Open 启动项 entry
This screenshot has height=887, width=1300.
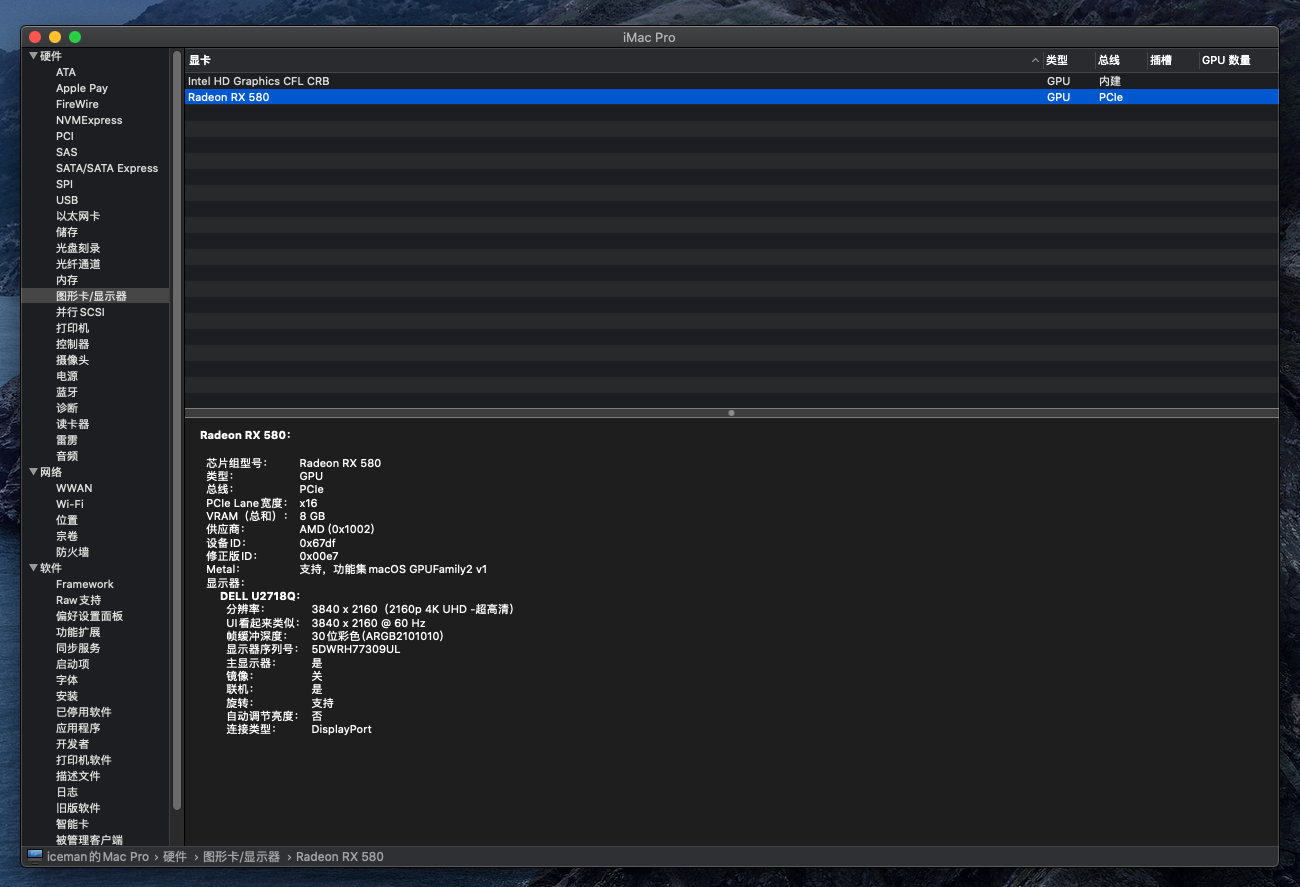point(72,664)
